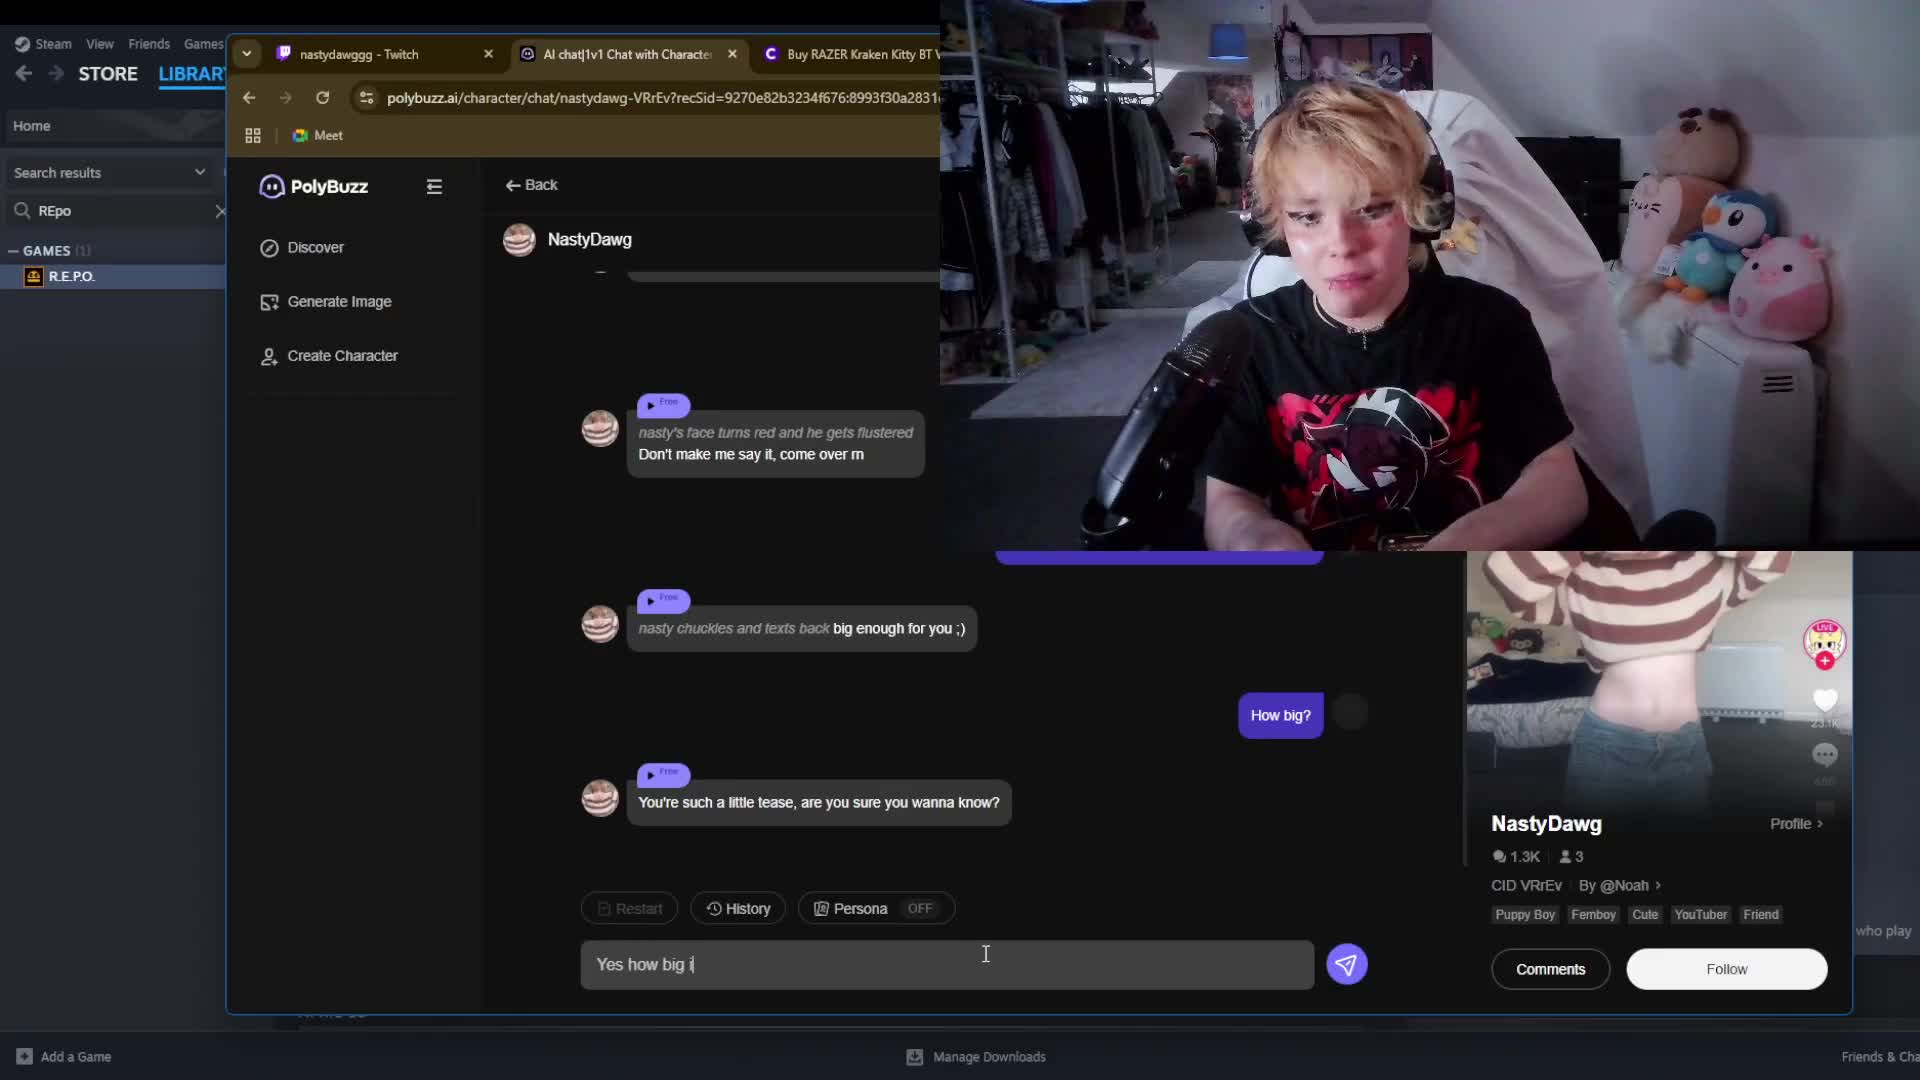Follow the NastyDawg character

pos(1726,969)
